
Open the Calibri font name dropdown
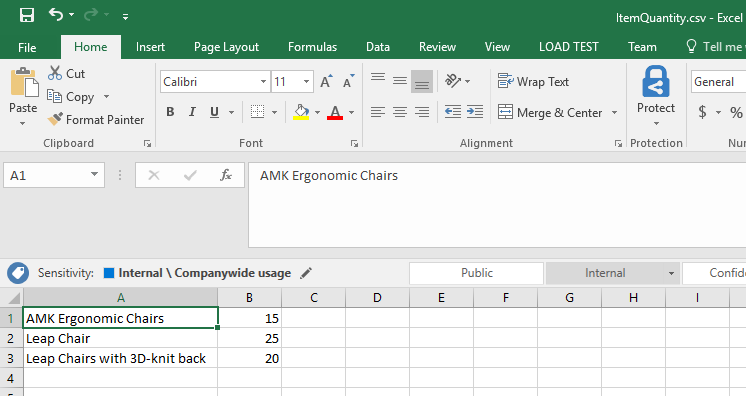coord(263,82)
